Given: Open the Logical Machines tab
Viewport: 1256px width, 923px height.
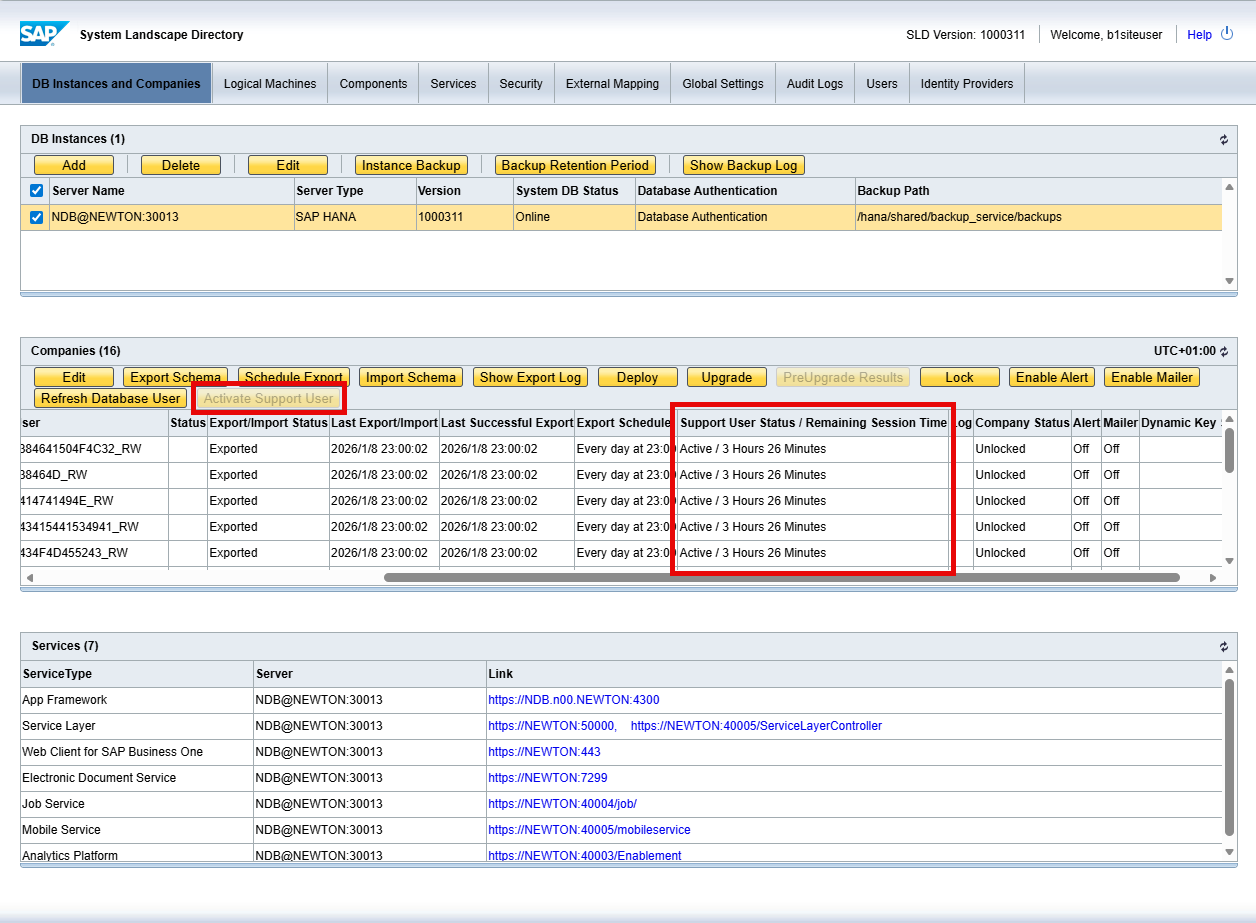Looking at the screenshot, I should point(270,84).
